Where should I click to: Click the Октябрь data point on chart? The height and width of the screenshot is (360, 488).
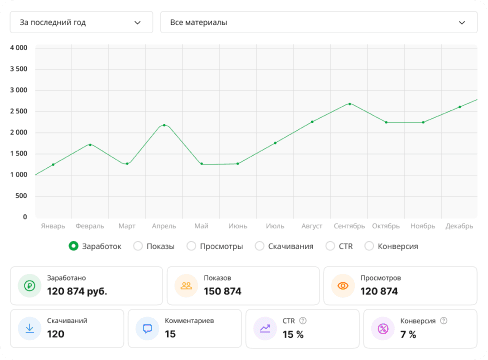coord(386,122)
